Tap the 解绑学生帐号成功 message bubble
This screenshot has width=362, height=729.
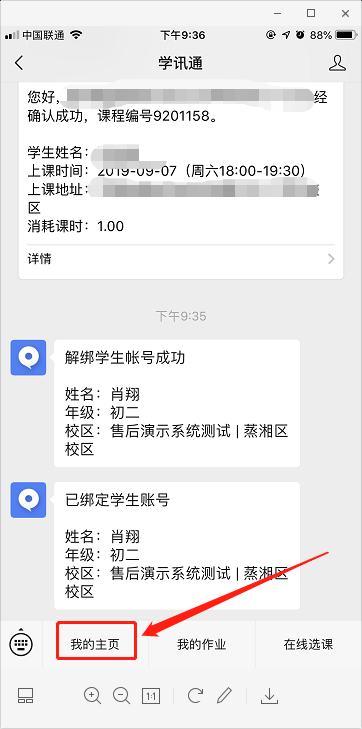tap(177, 403)
